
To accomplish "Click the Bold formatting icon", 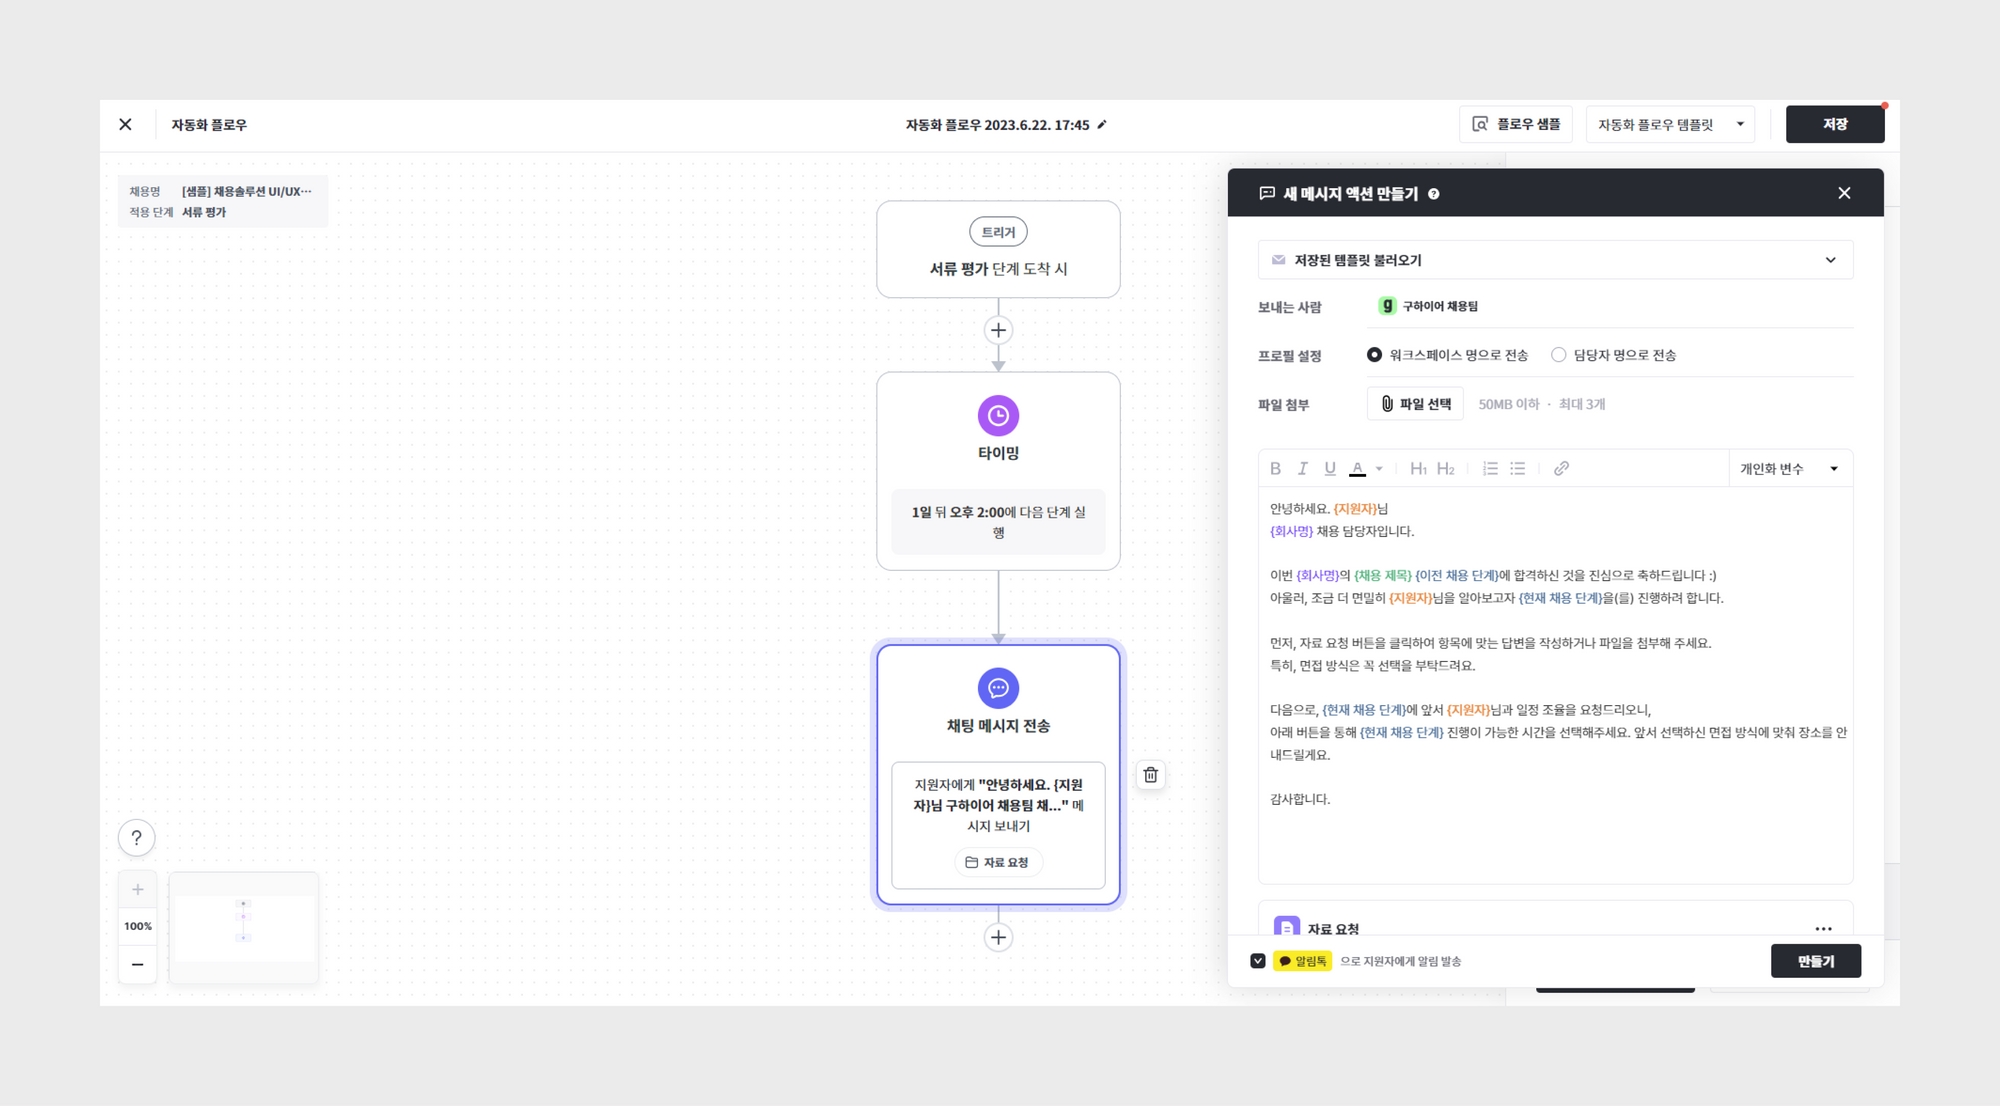I will point(1275,468).
